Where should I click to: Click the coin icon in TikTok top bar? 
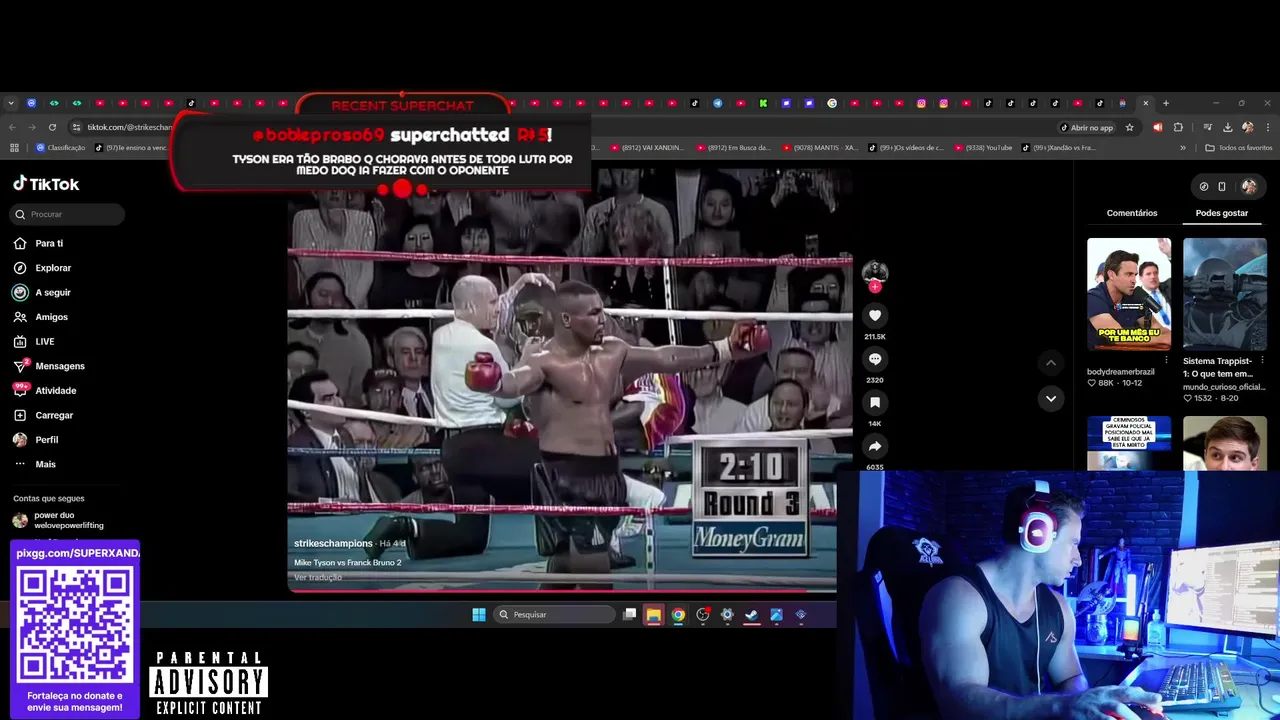click(x=1204, y=186)
